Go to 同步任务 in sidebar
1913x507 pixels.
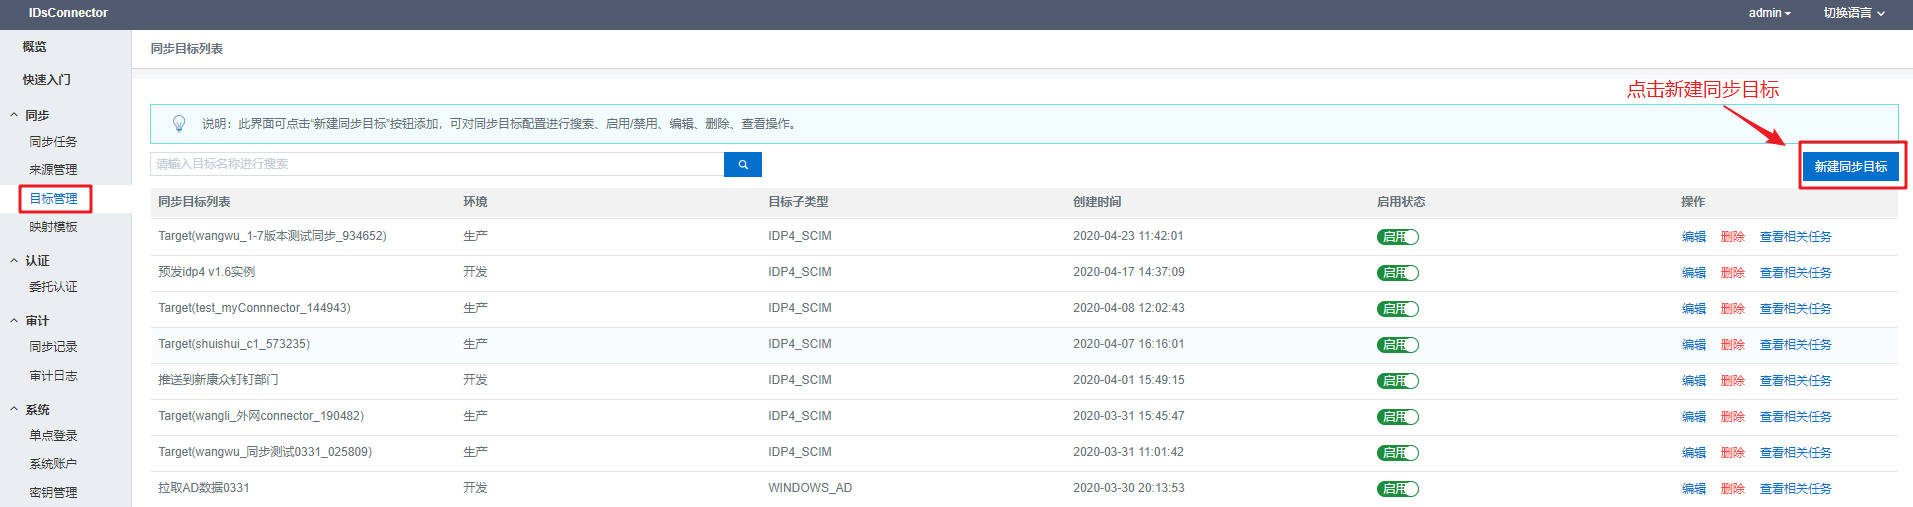click(x=53, y=142)
